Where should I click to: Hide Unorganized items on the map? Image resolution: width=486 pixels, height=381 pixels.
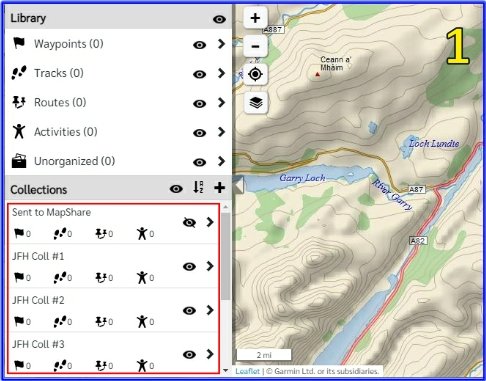tap(199, 162)
